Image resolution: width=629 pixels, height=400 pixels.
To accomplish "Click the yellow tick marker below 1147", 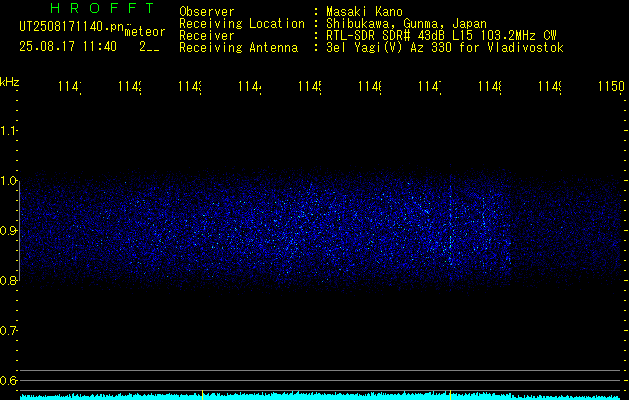I will click(450, 395).
